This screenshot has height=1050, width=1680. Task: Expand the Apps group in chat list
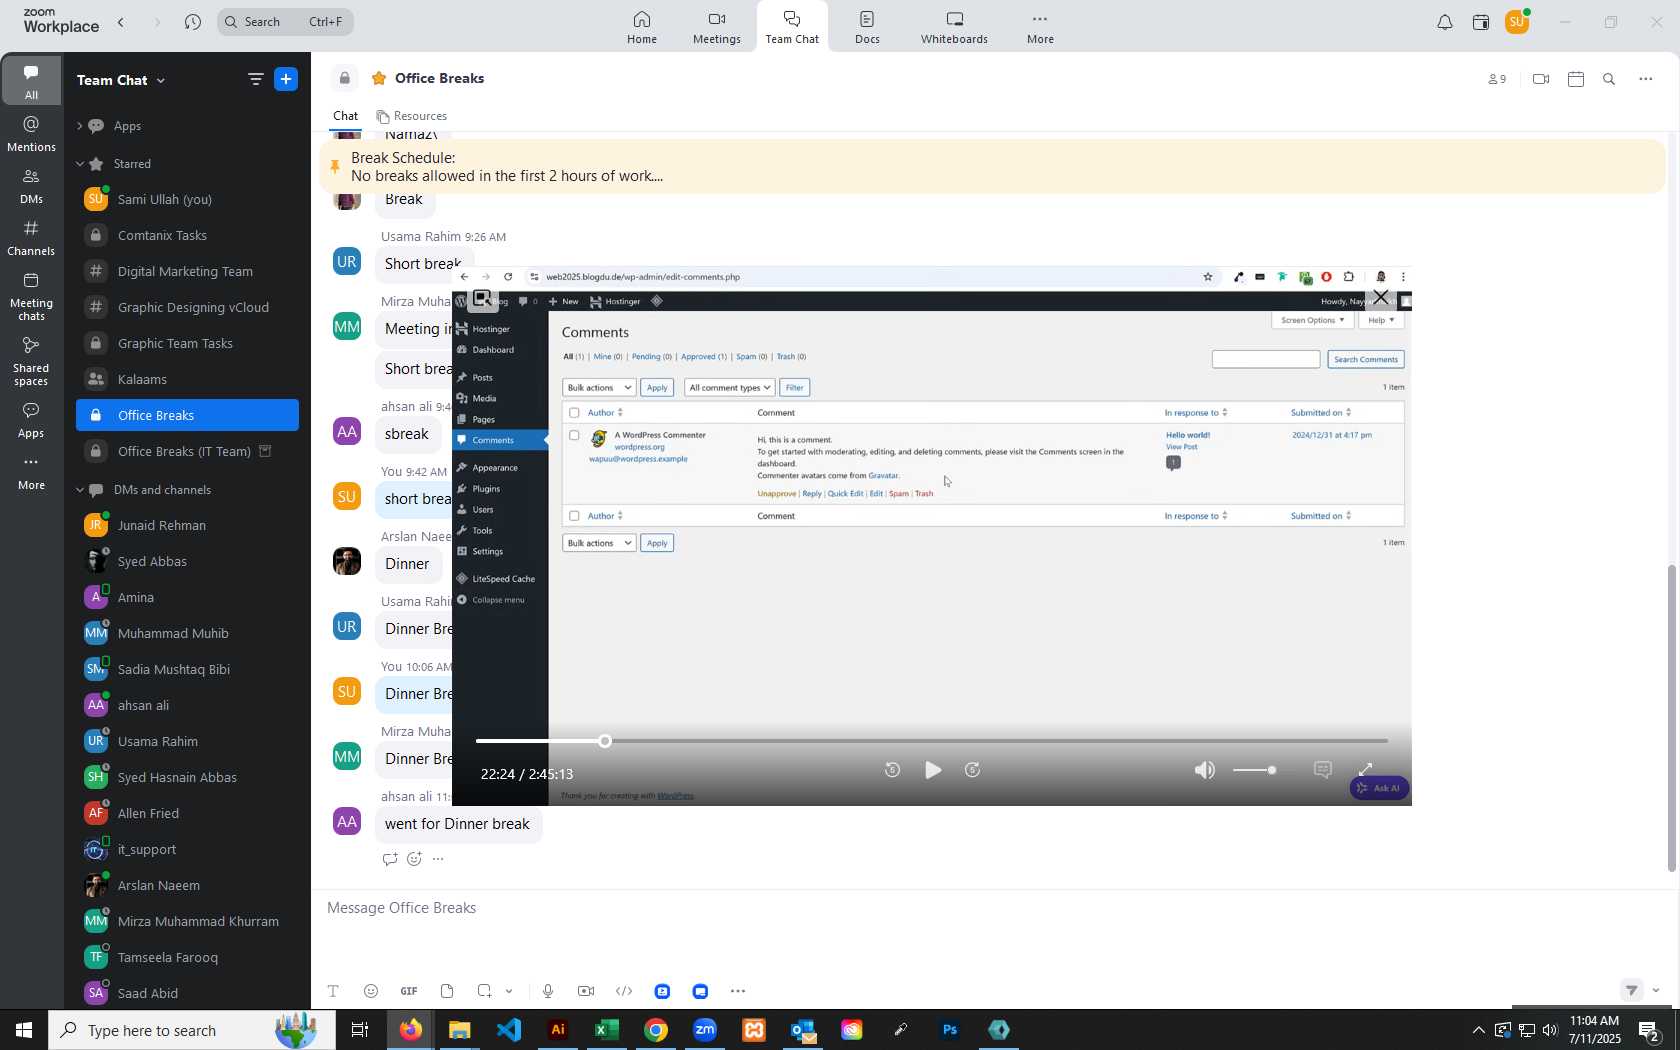pyautogui.click(x=79, y=126)
